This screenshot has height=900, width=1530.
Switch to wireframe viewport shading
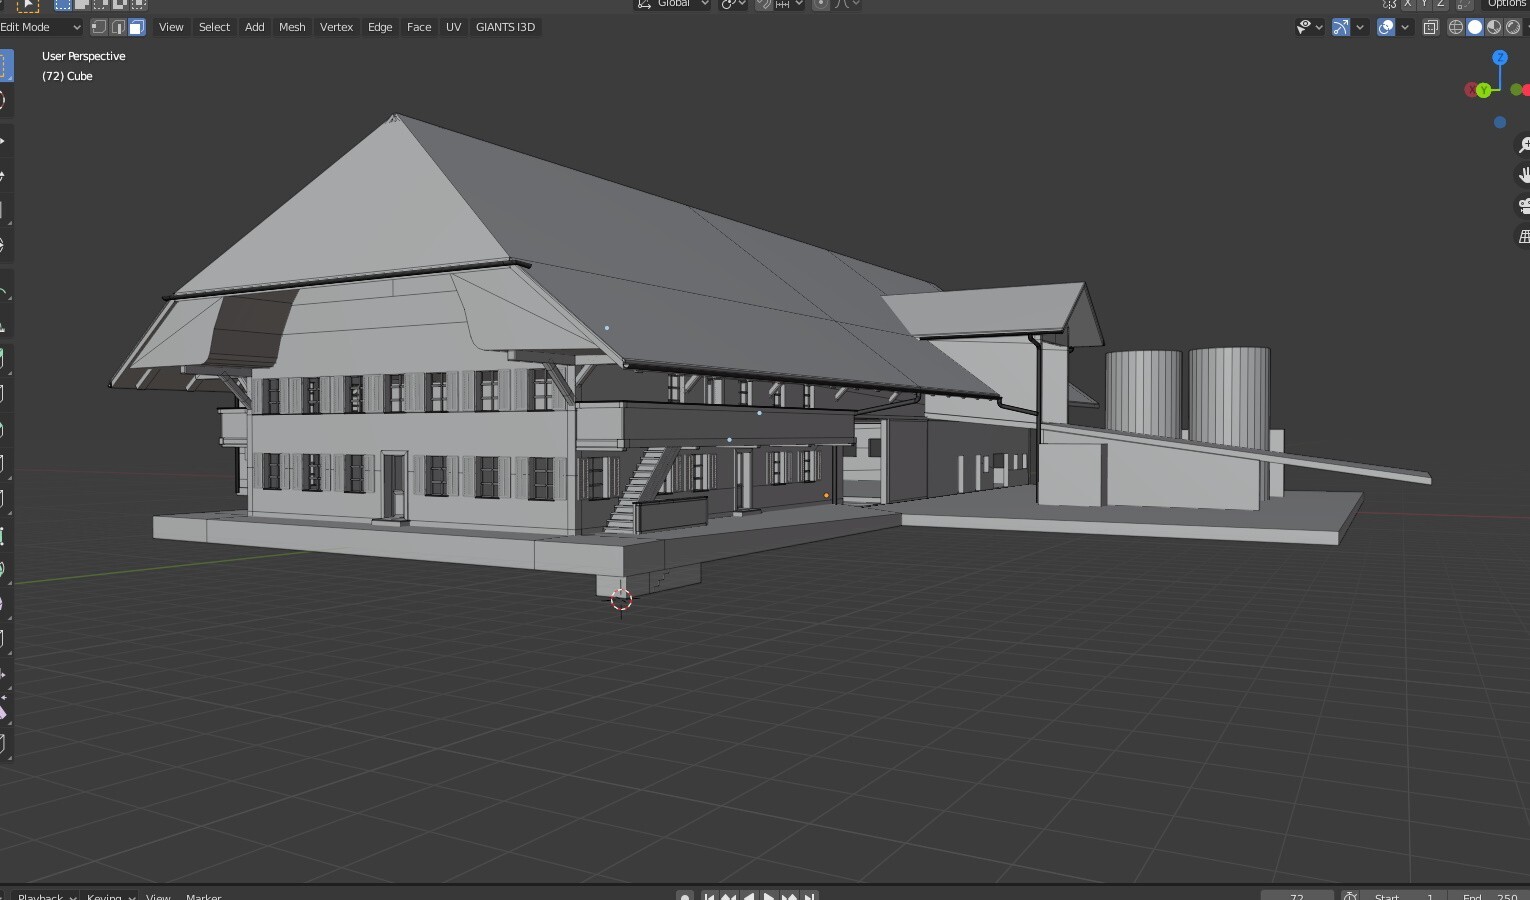[x=1456, y=27]
